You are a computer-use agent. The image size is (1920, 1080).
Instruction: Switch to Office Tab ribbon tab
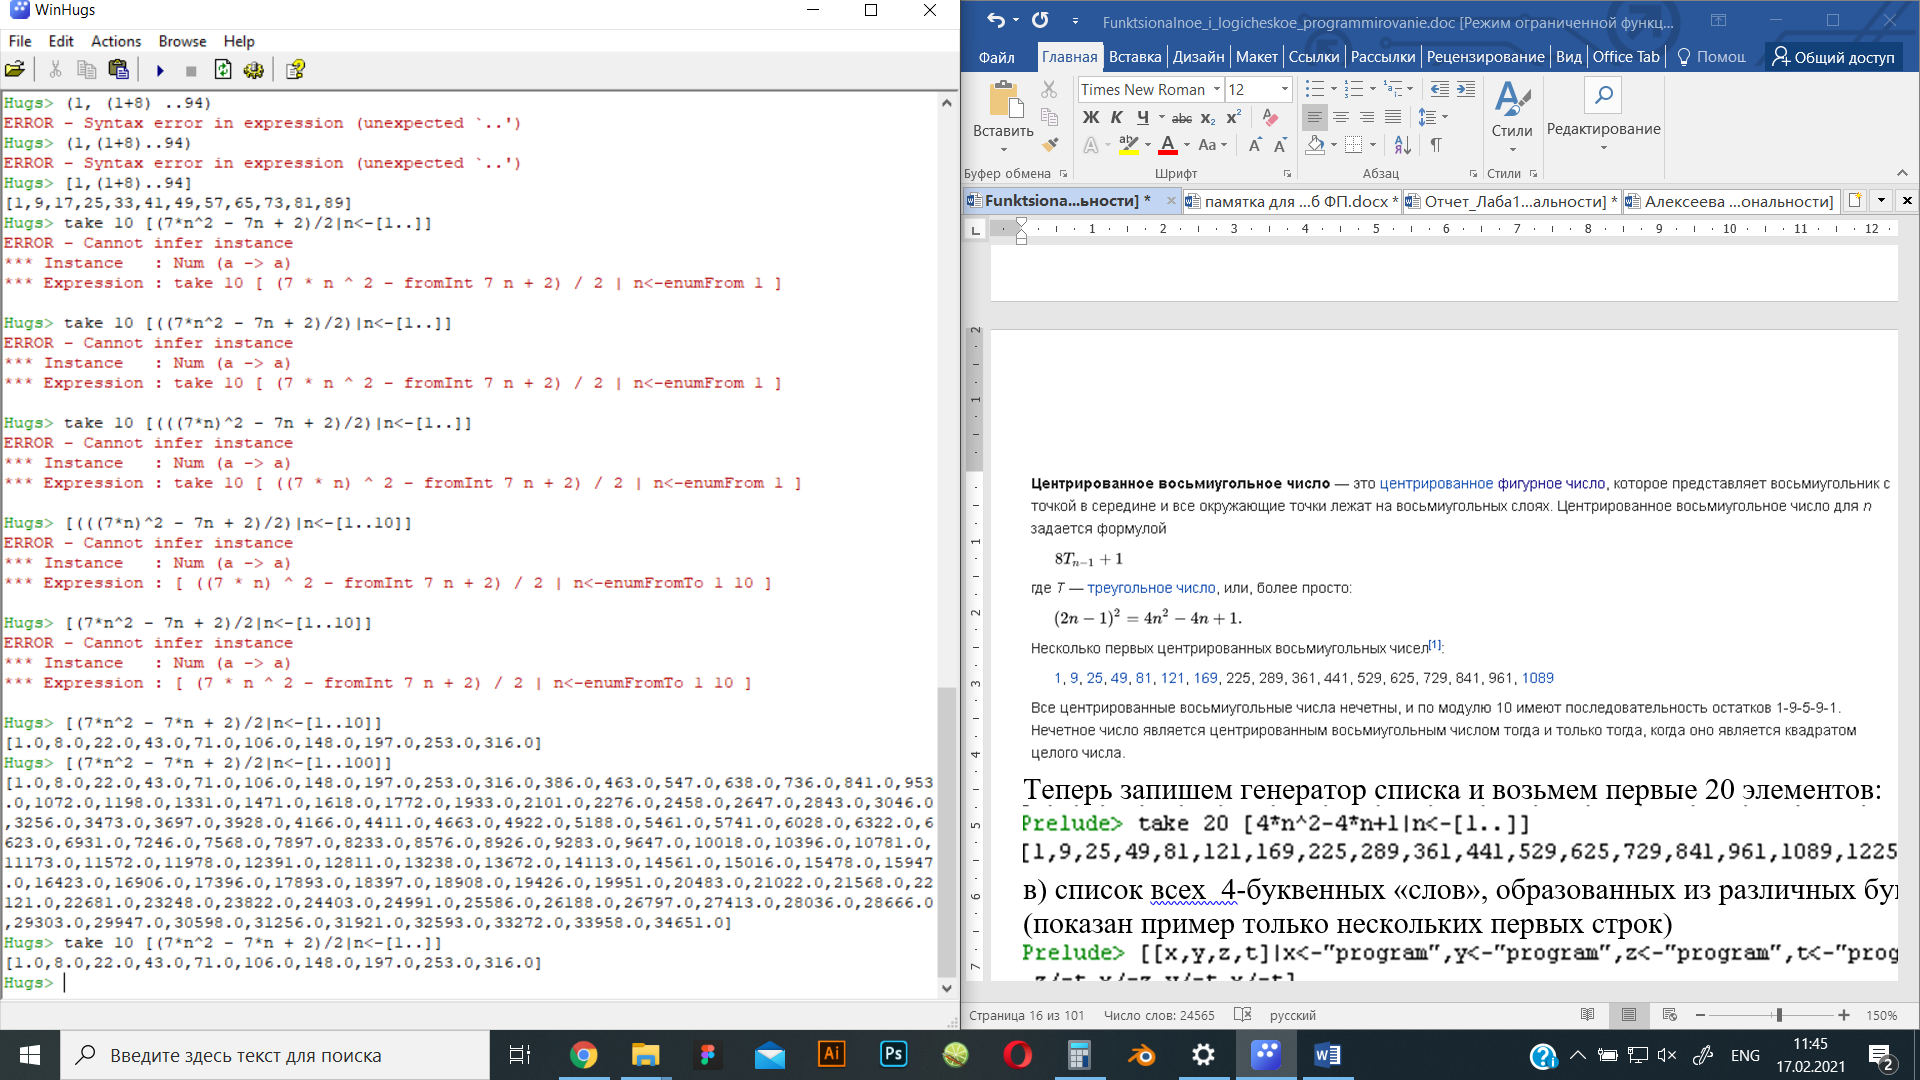(x=1626, y=57)
